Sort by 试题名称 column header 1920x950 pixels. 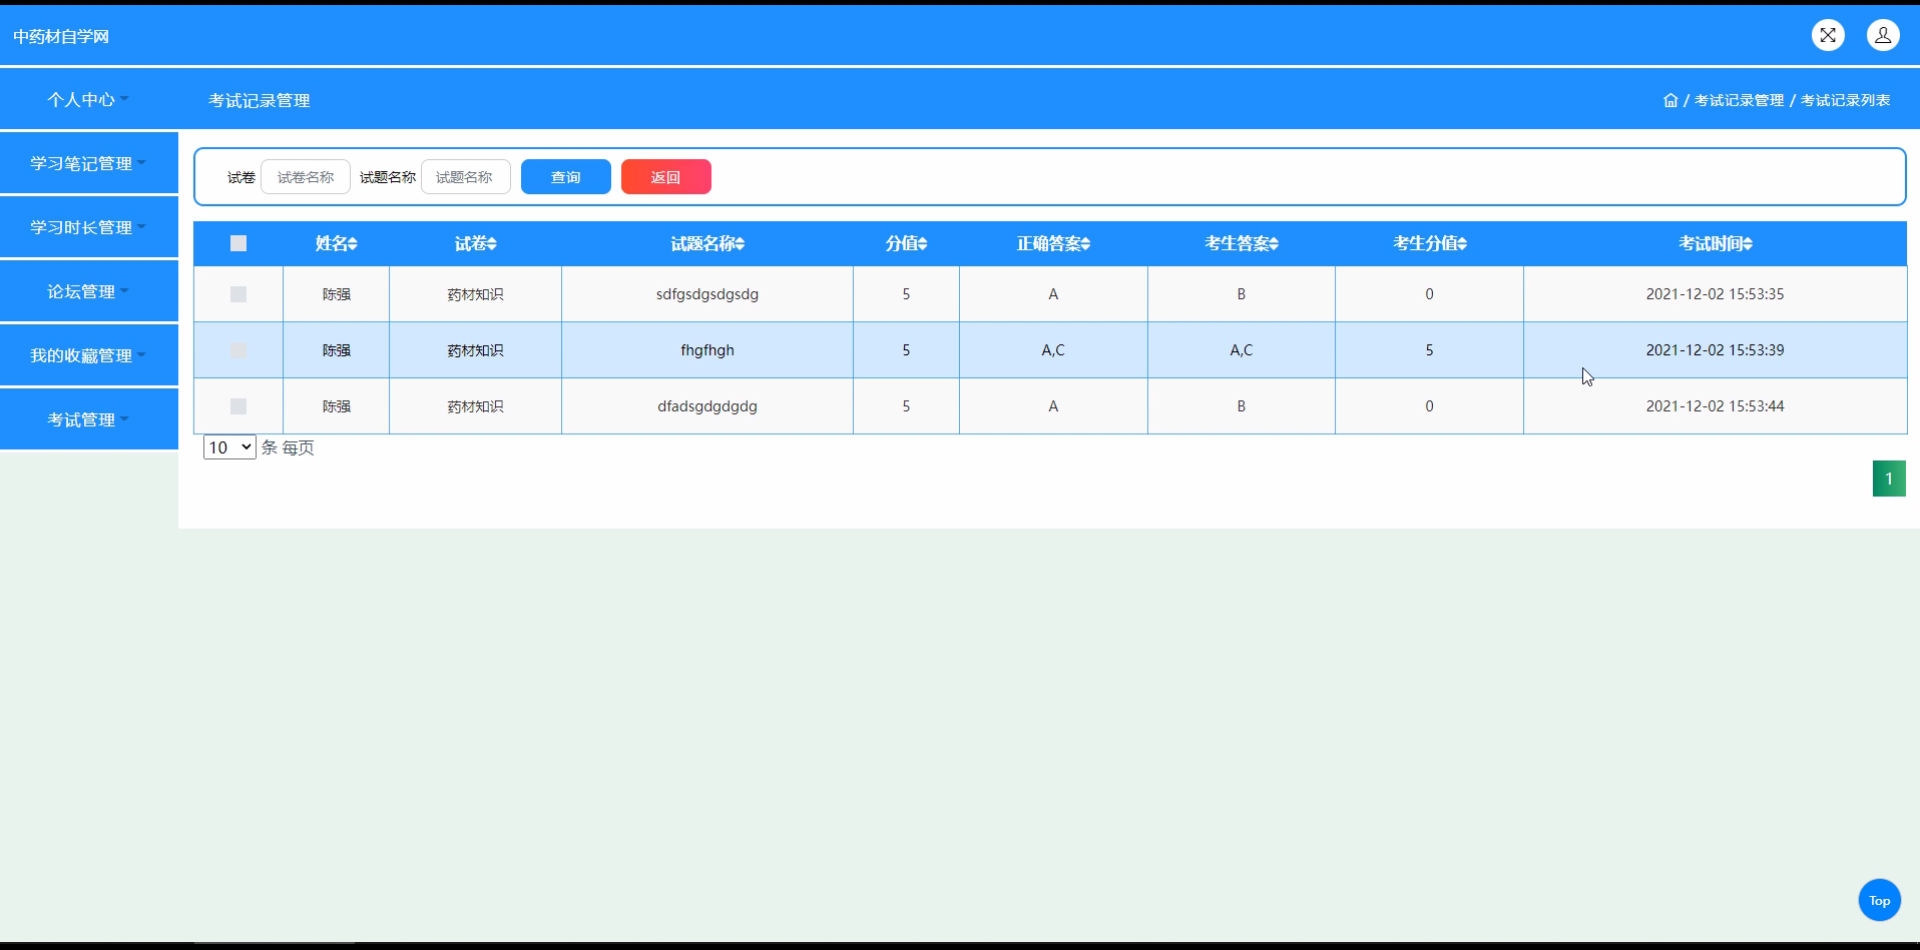click(707, 243)
